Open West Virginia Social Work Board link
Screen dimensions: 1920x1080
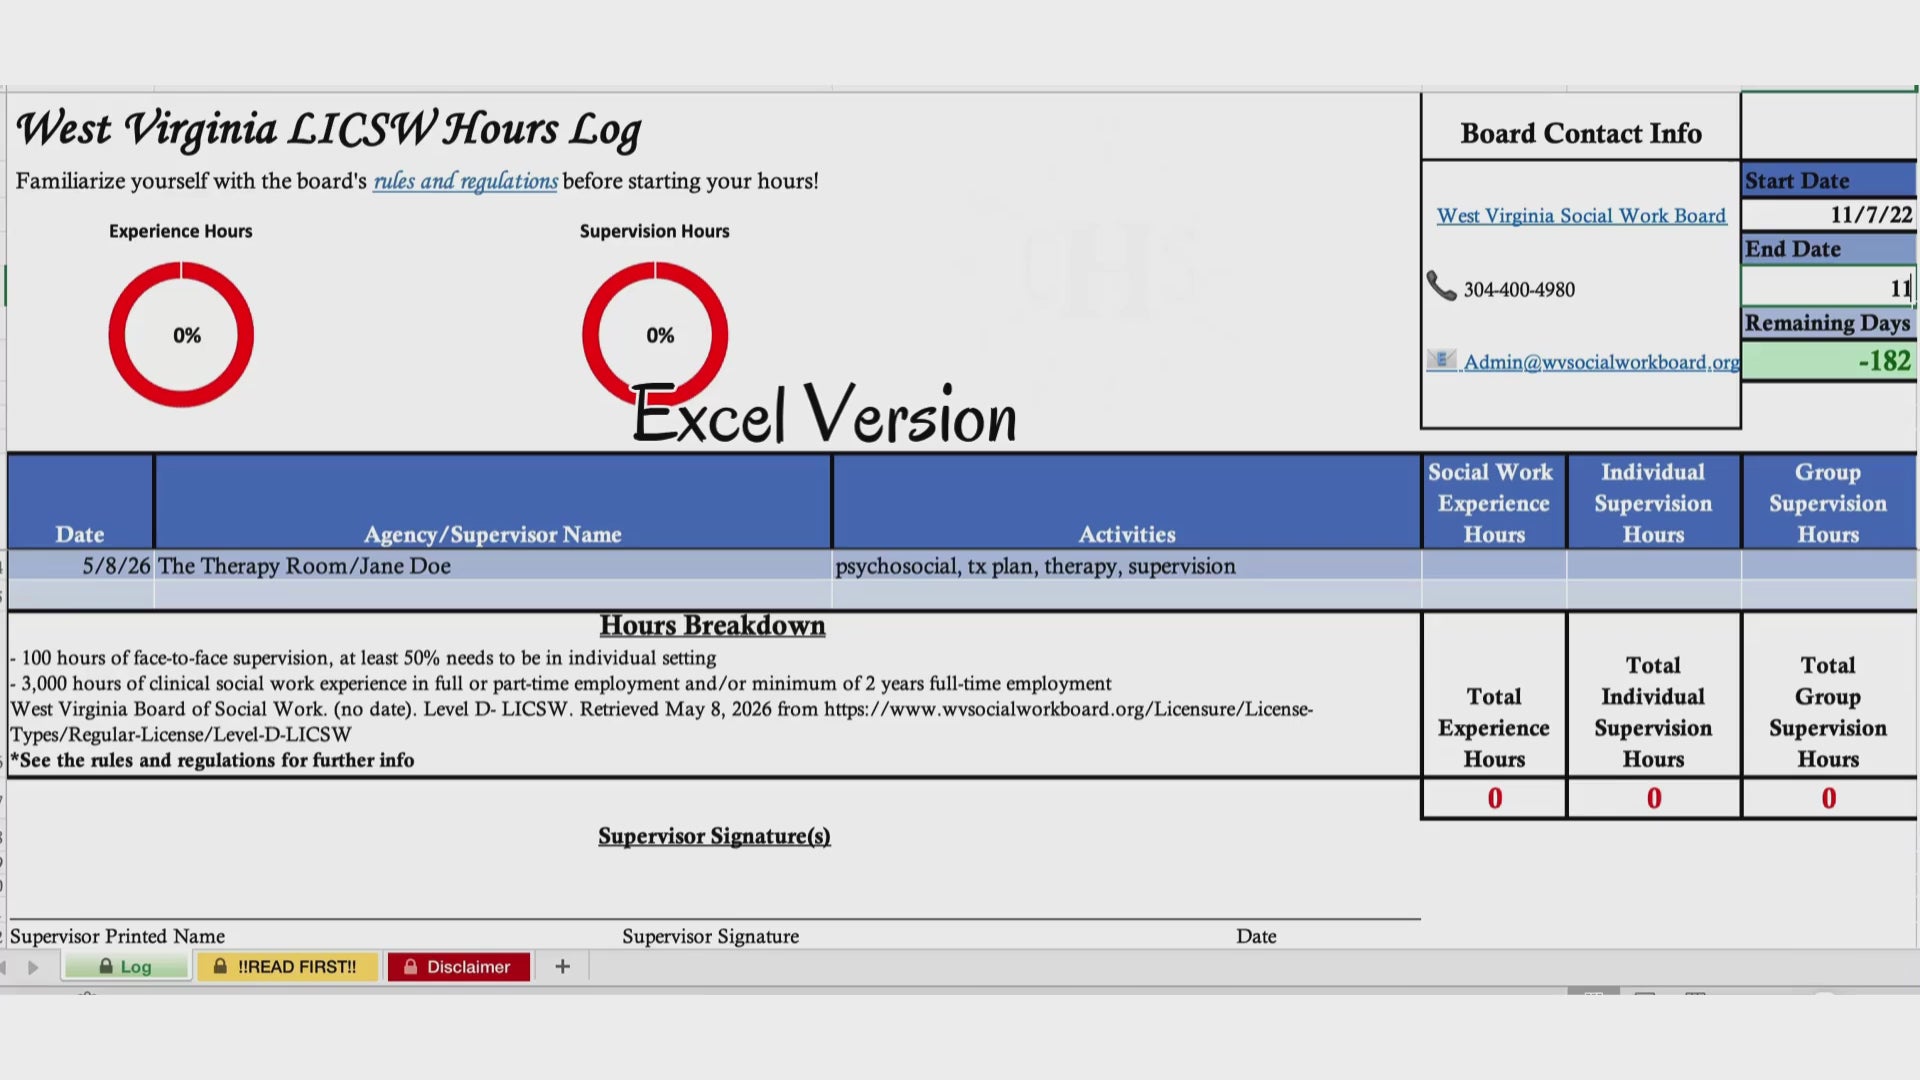(x=1581, y=215)
